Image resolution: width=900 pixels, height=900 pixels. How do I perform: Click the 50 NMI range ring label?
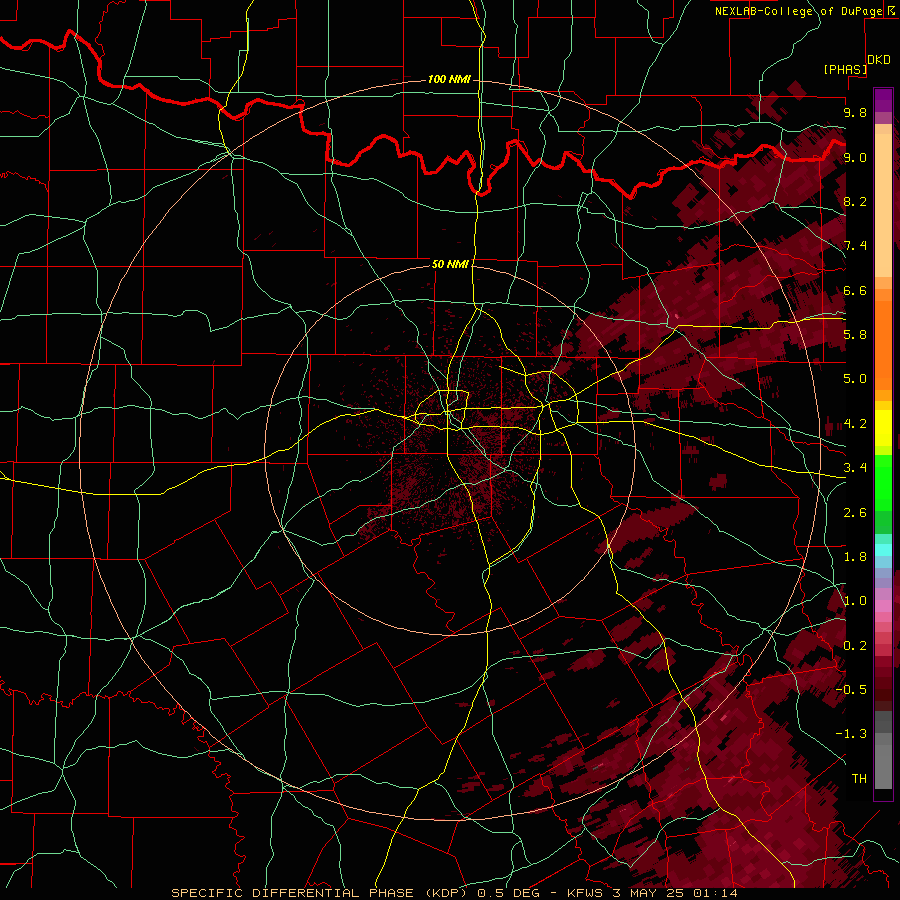click(x=451, y=264)
